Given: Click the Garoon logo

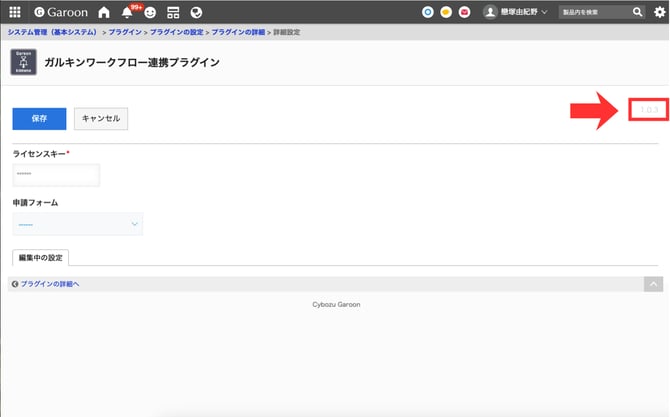Looking at the screenshot, I should (60, 12).
